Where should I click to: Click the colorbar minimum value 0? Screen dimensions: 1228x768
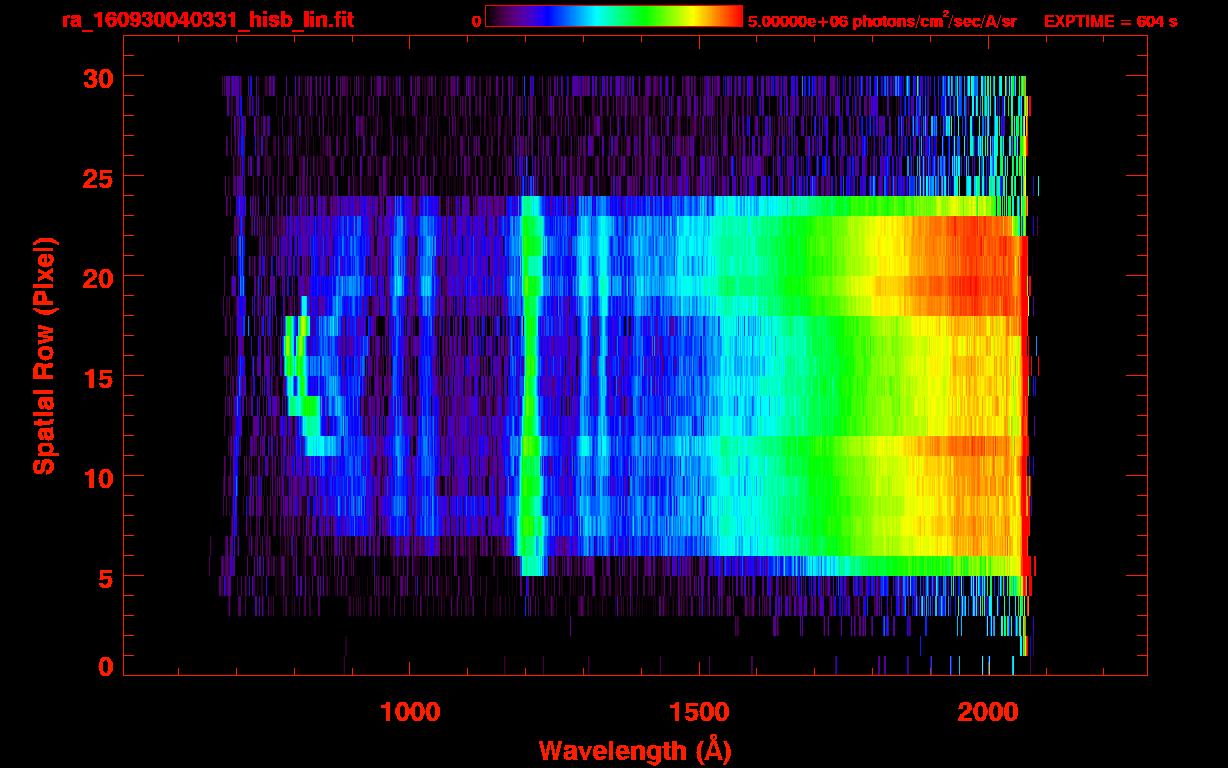coord(477,21)
